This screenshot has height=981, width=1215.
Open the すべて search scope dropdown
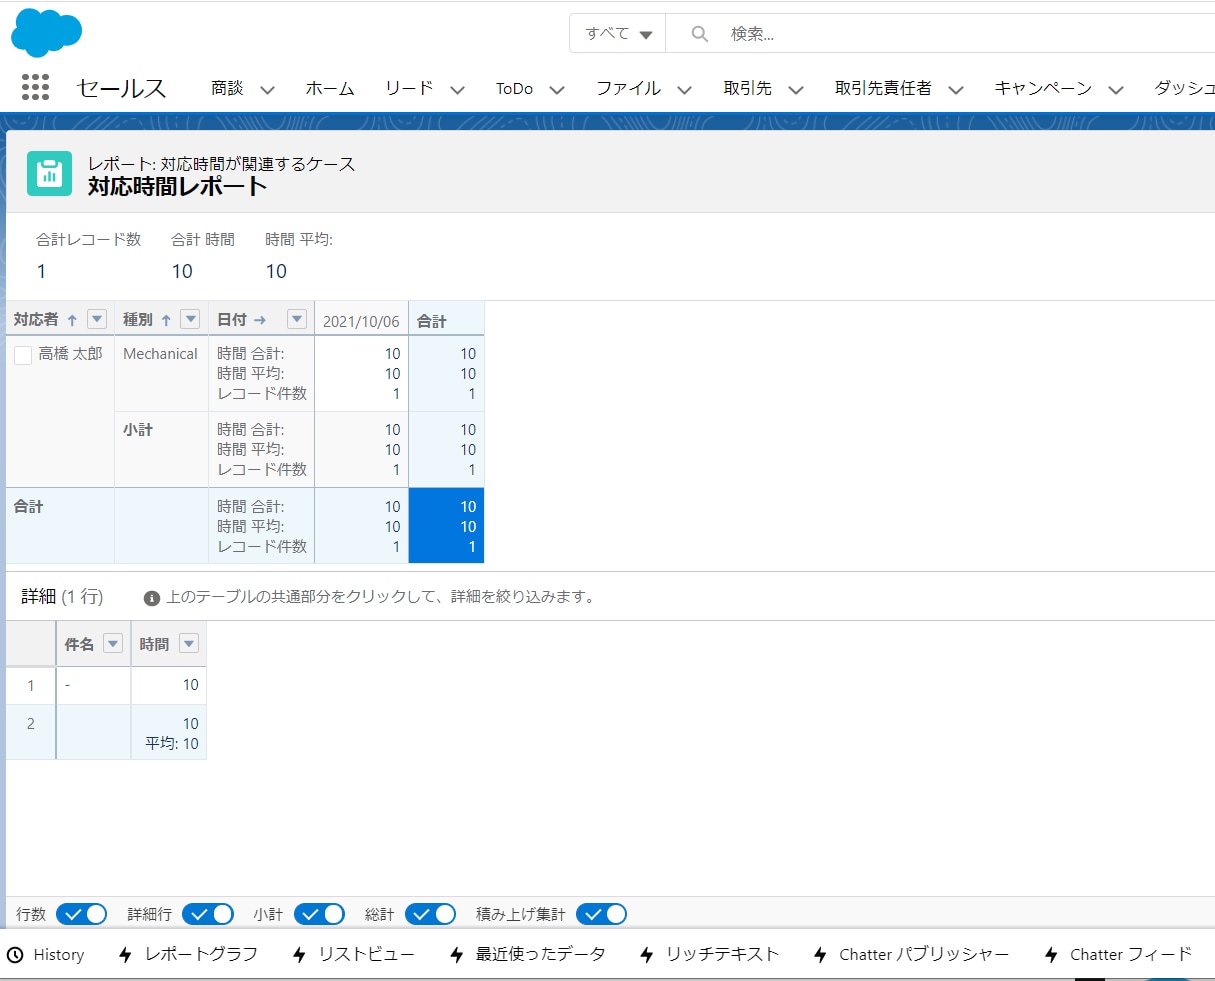click(618, 33)
